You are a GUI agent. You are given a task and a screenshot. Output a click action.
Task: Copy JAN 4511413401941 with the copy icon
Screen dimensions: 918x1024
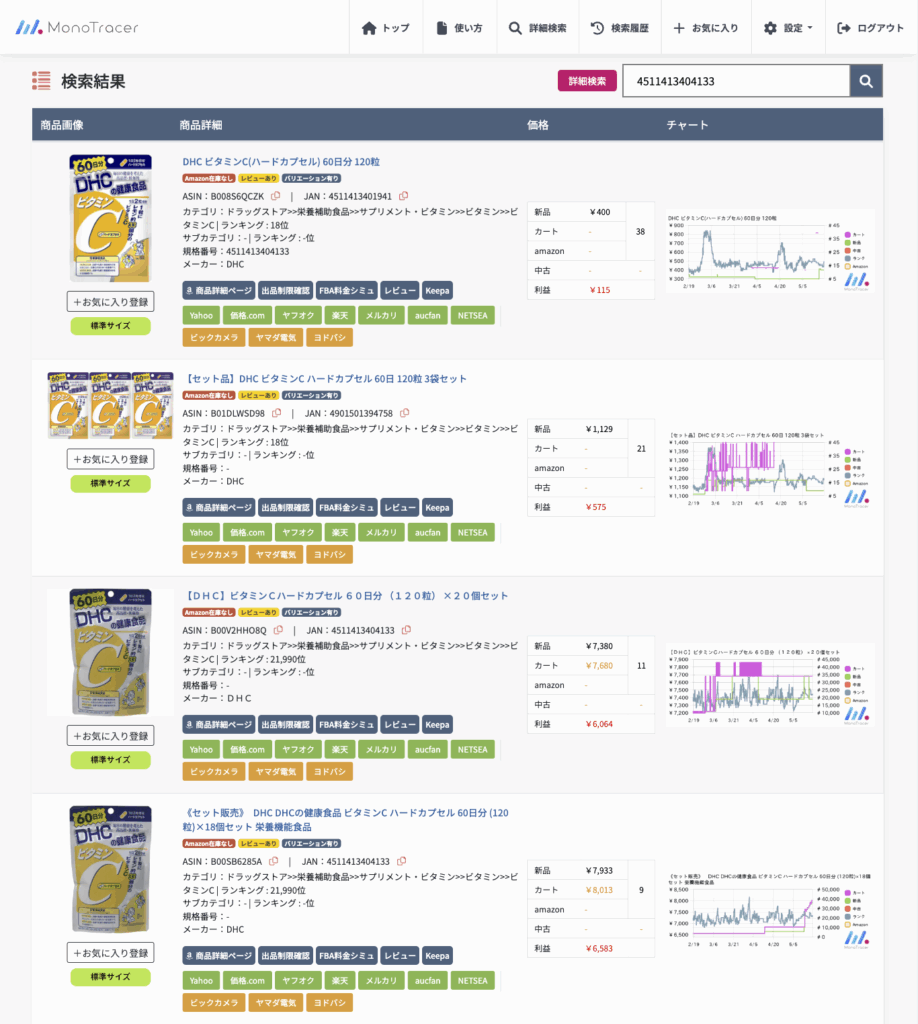coord(404,196)
